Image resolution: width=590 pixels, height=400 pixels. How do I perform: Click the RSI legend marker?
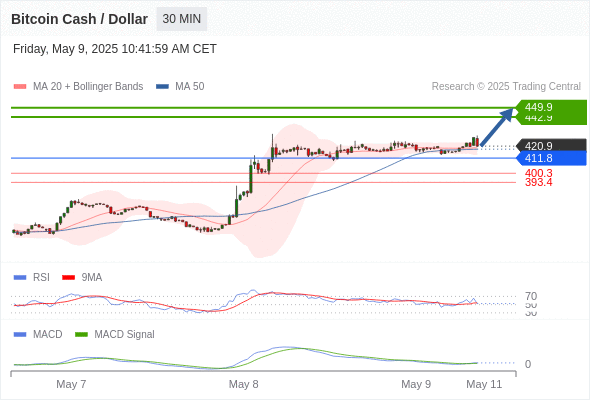pos(20,278)
